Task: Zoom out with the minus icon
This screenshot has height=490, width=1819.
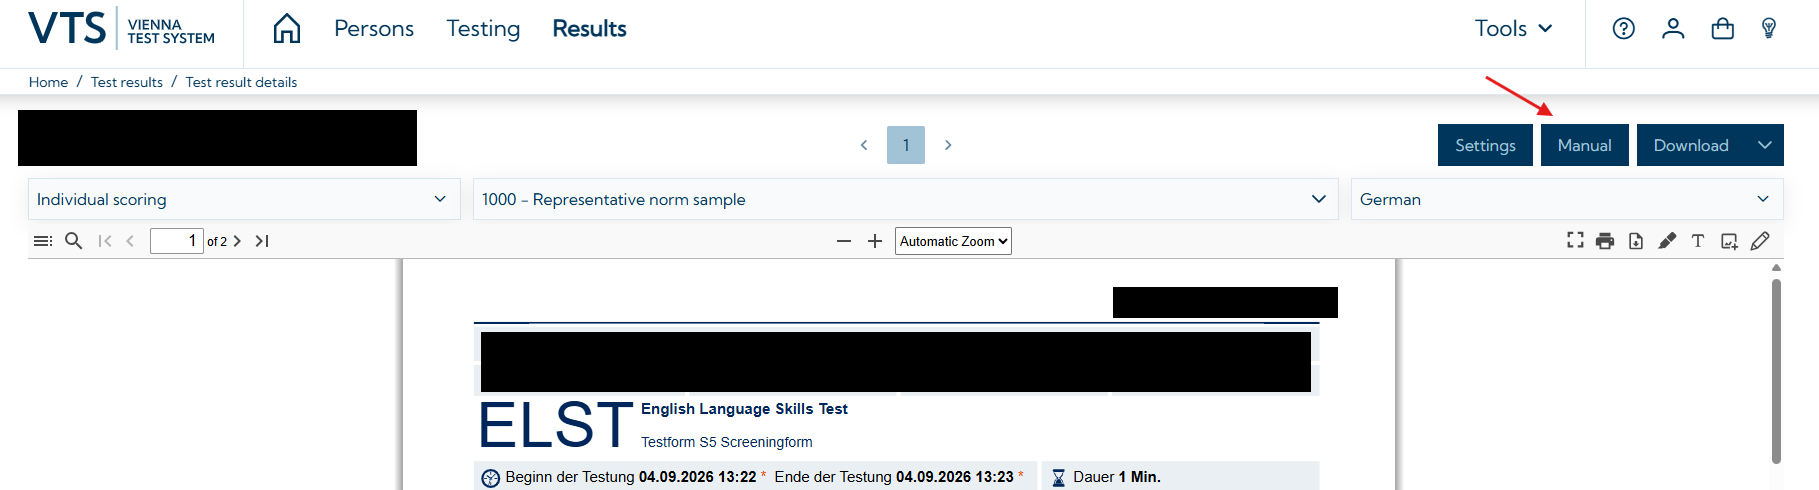Action: [x=844, y=241]
